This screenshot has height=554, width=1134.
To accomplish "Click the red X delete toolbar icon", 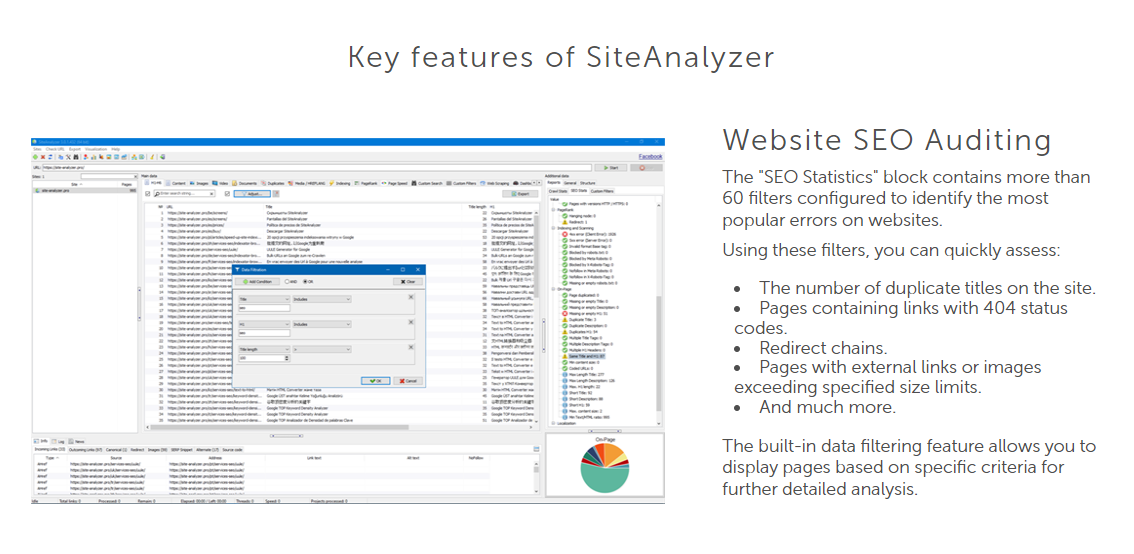I will click(x=43, y=157).
